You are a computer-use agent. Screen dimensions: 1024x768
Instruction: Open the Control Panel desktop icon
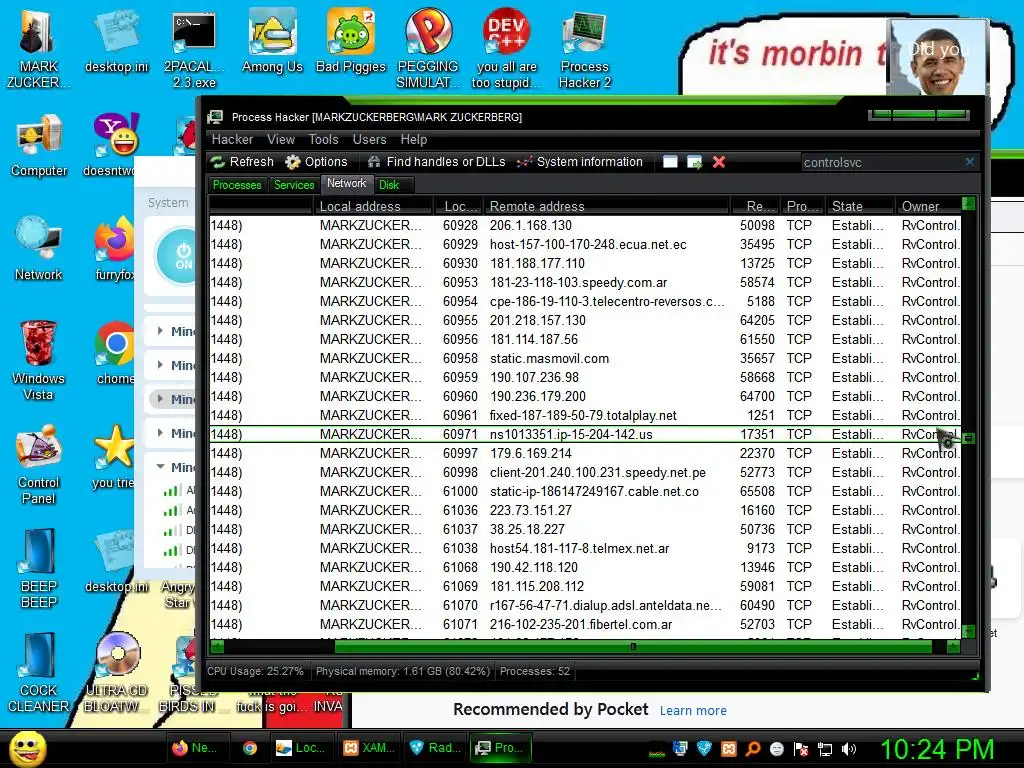[38, 464]
